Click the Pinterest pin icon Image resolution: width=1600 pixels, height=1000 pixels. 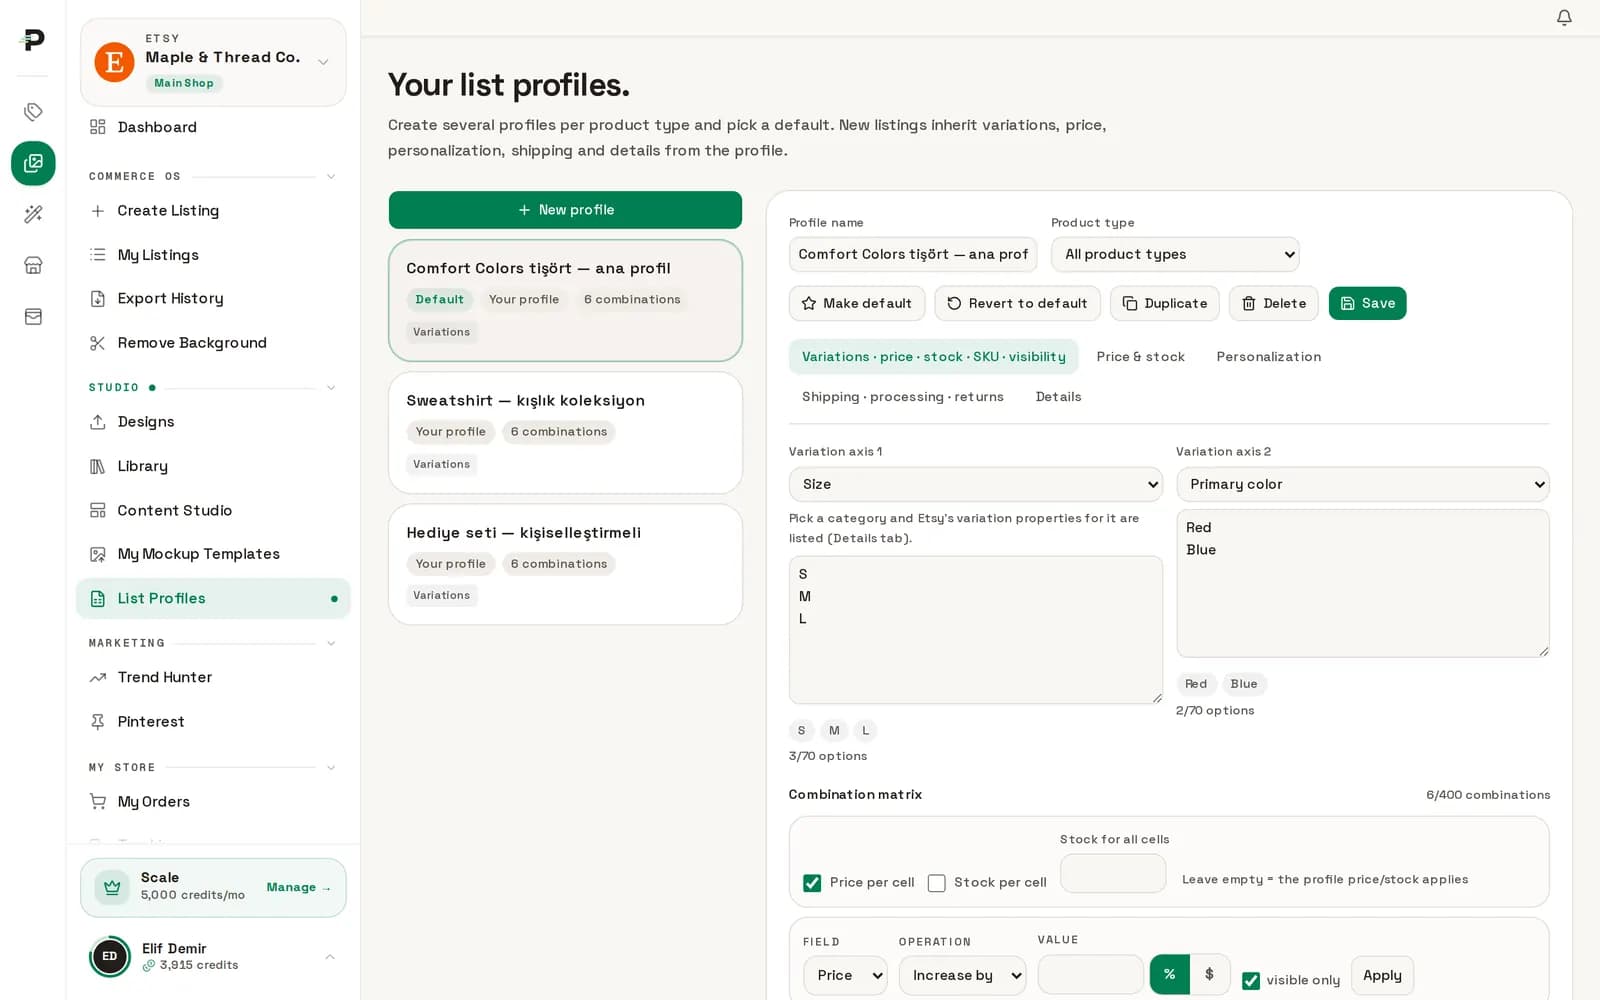pyautogui.click(x=97, y=722)
